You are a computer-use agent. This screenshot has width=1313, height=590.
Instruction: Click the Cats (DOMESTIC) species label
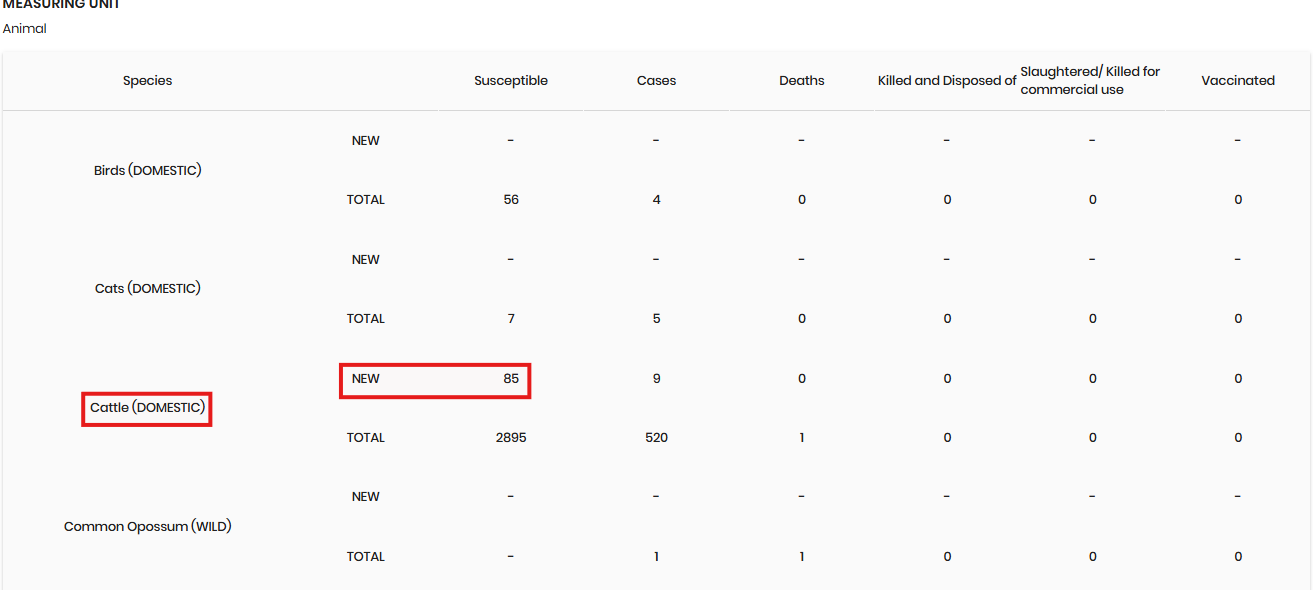147,289
